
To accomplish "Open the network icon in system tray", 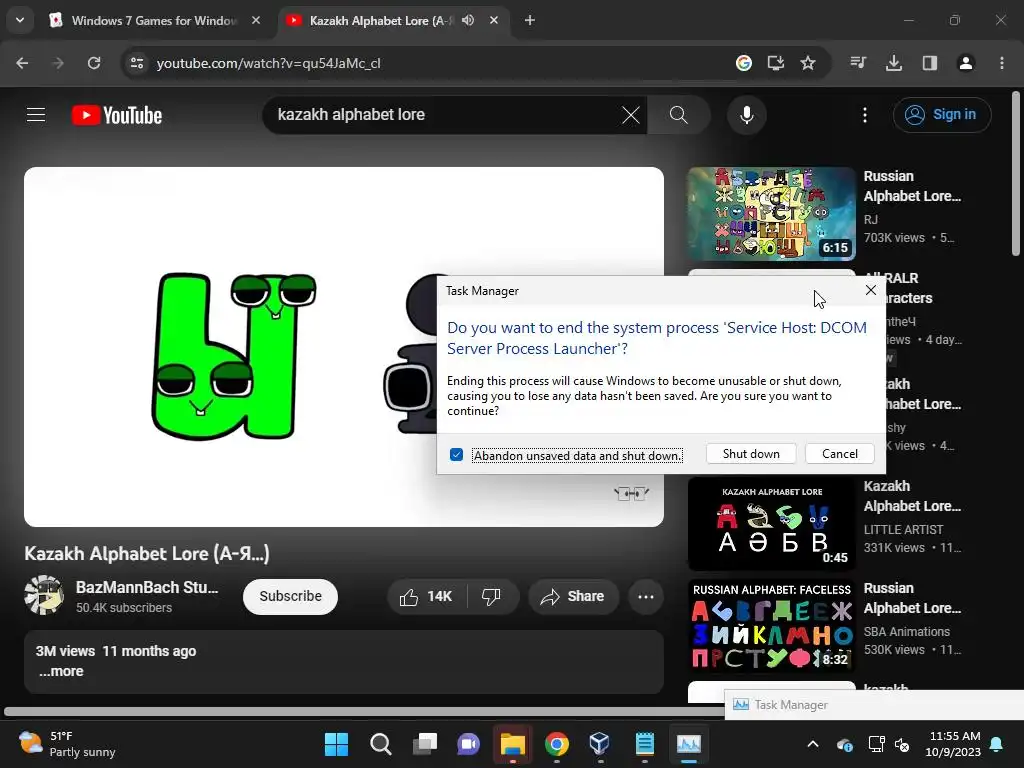I will coord(876,744).
